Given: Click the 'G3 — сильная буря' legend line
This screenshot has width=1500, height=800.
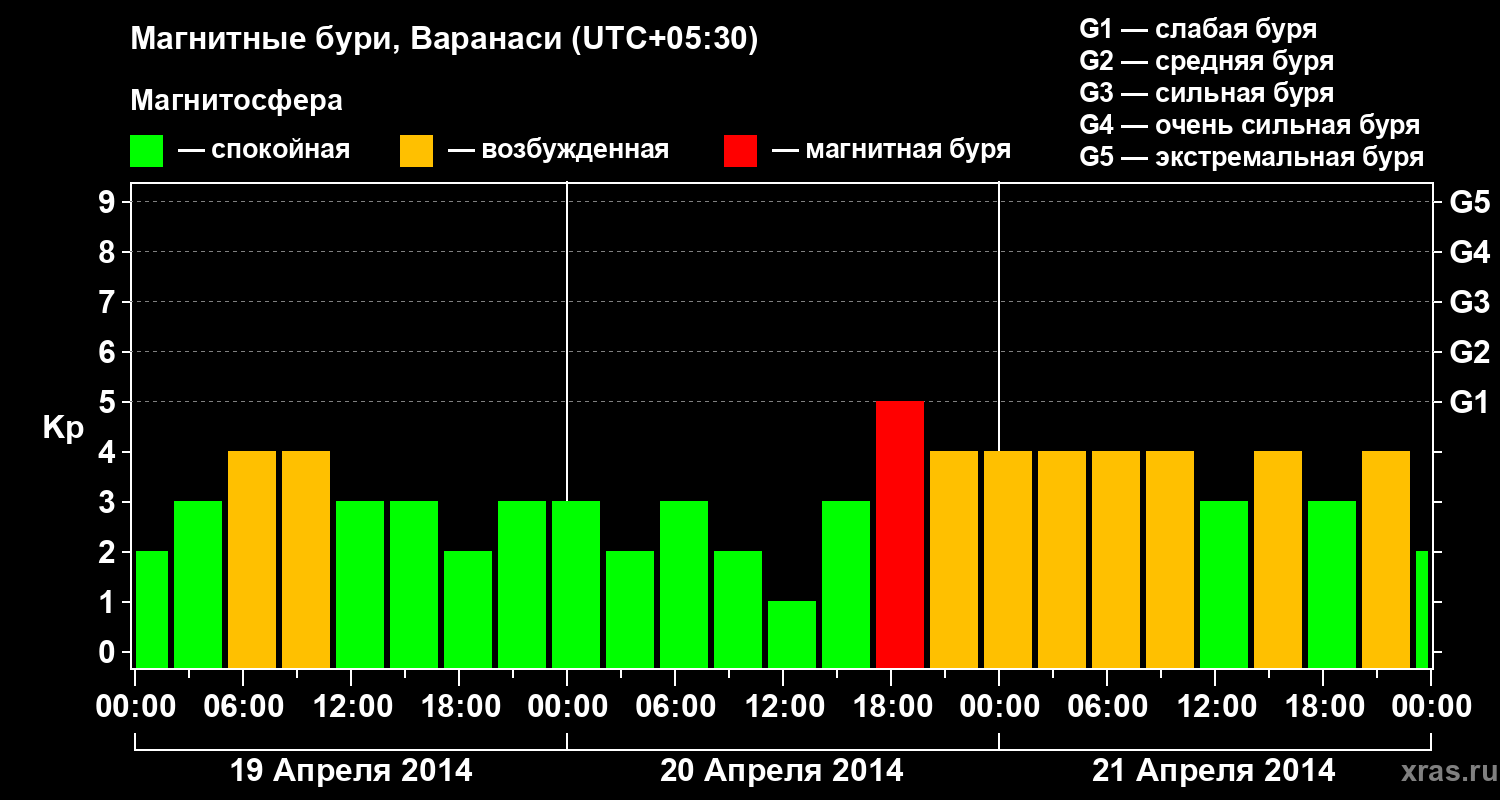Looking at the screenshot, I should pyautogui.click(x=1207, y=93).
